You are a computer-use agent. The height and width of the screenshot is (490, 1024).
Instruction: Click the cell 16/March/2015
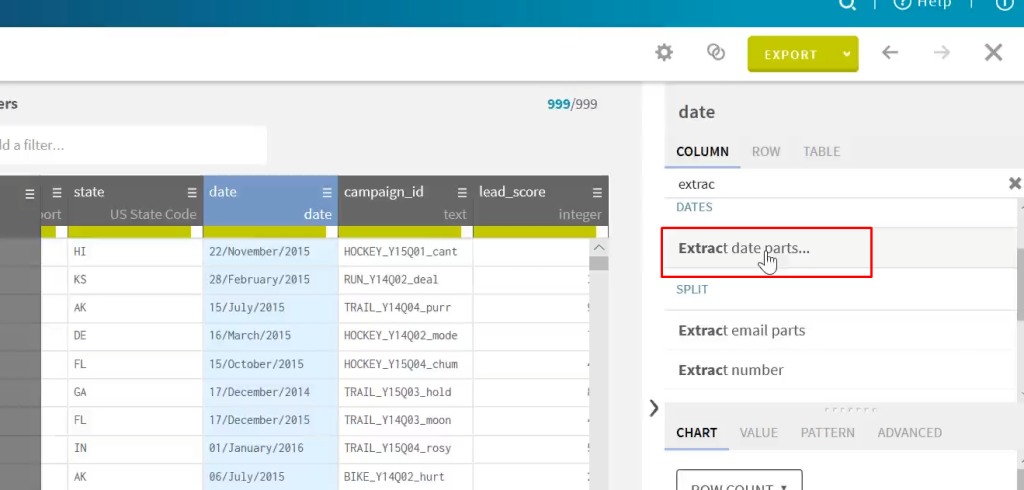(x=270, y=336)
